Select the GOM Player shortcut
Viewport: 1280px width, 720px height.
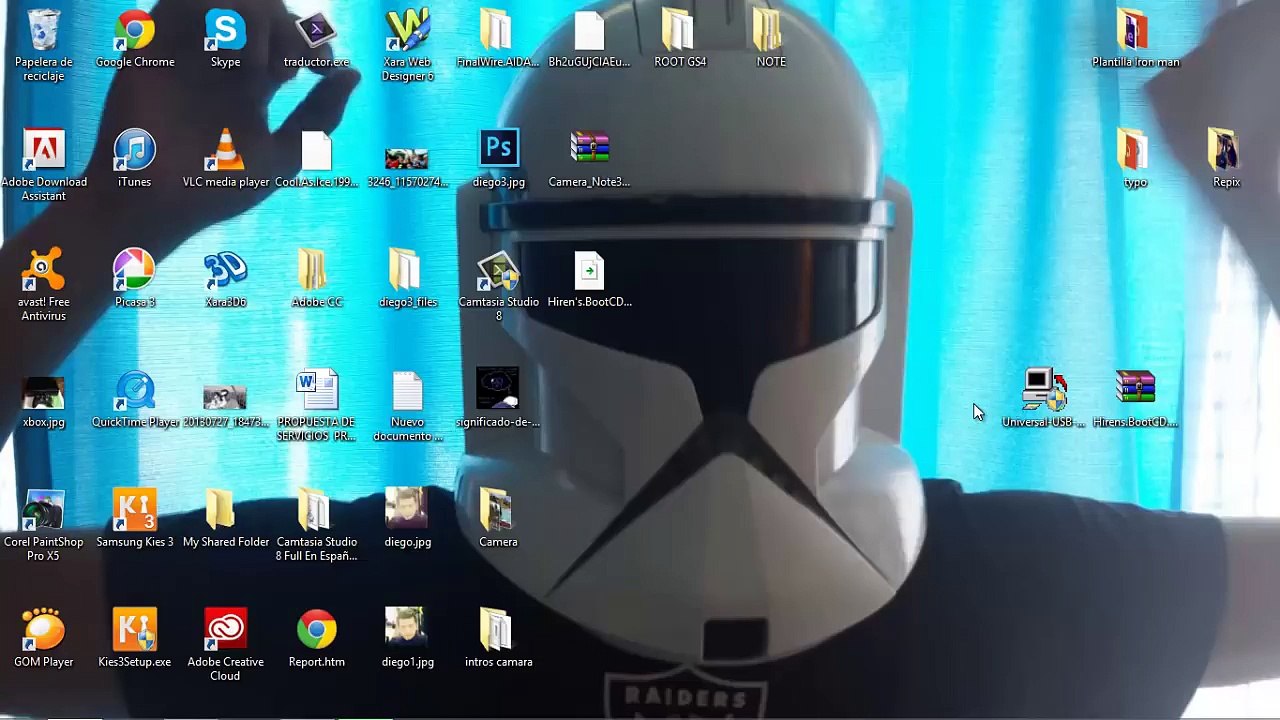(44, 630)
